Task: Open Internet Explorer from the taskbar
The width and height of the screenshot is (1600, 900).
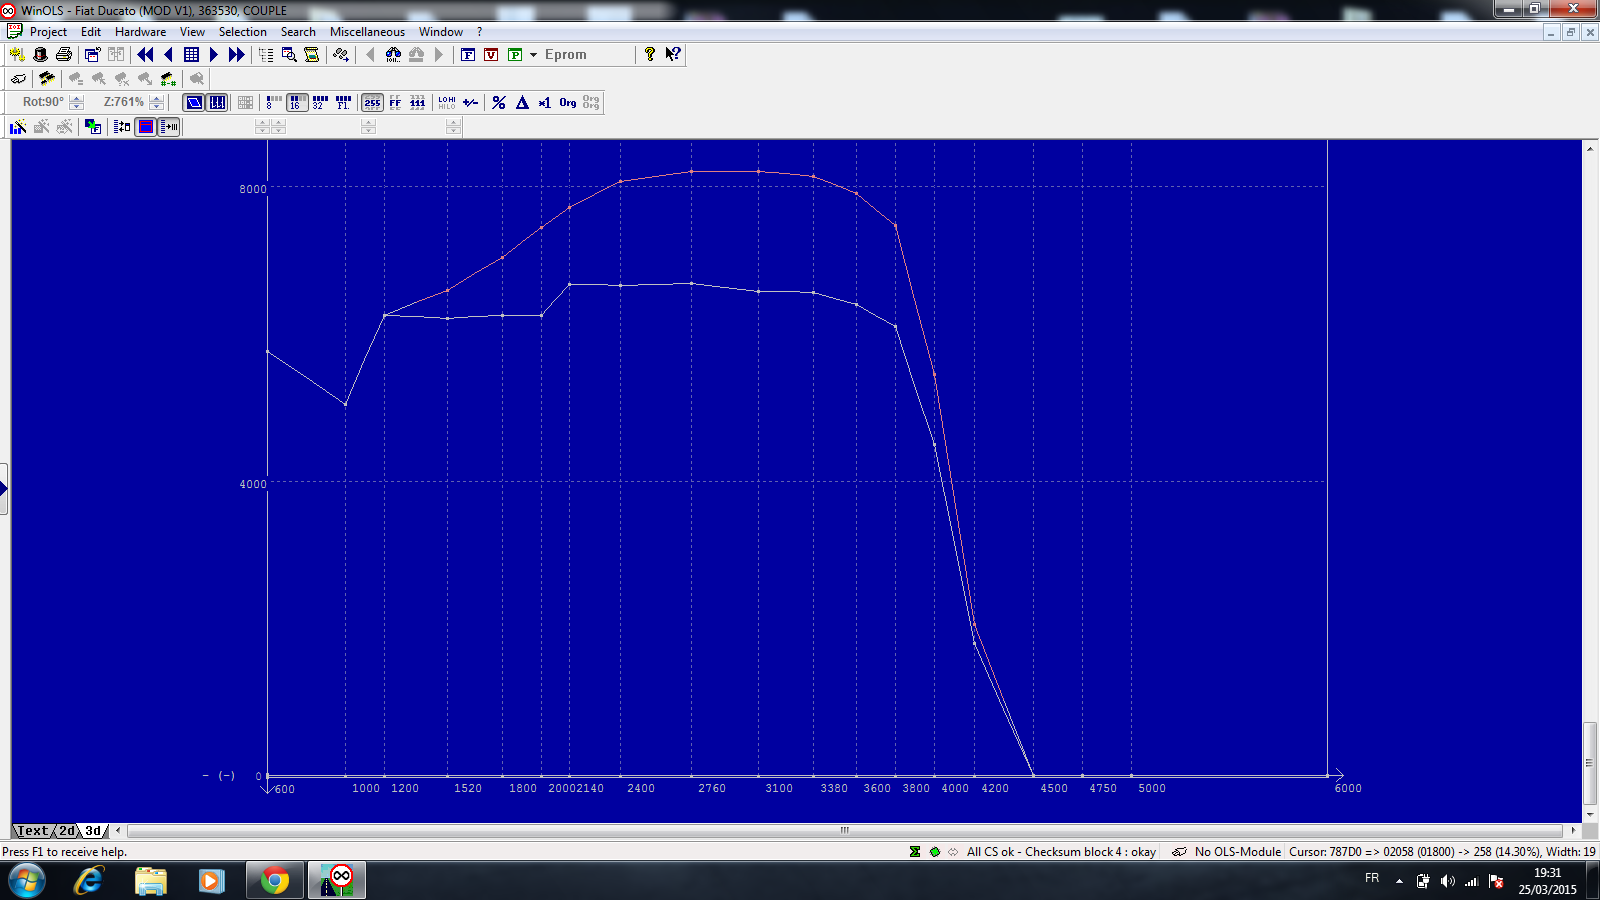Action: pyautogui.click(x=89, y=880)
